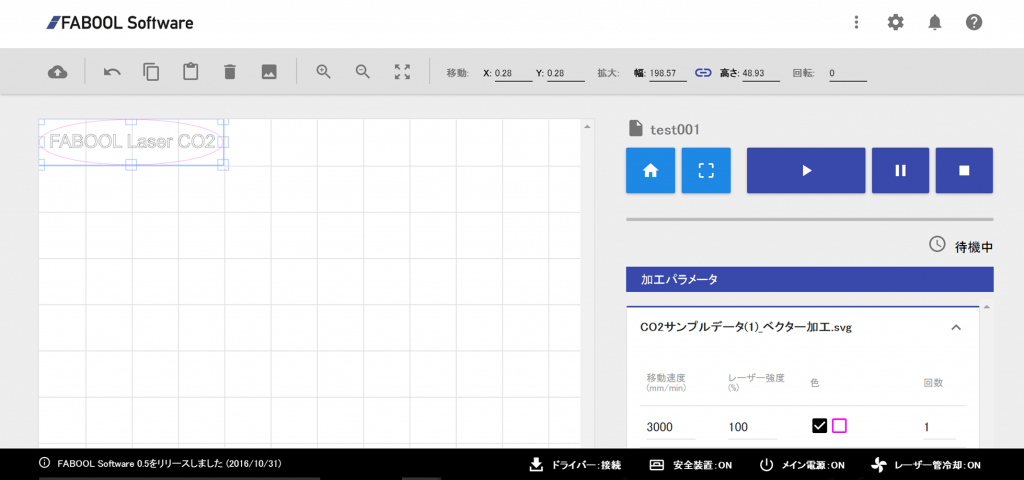Open the help question mark

coord(974,22)
